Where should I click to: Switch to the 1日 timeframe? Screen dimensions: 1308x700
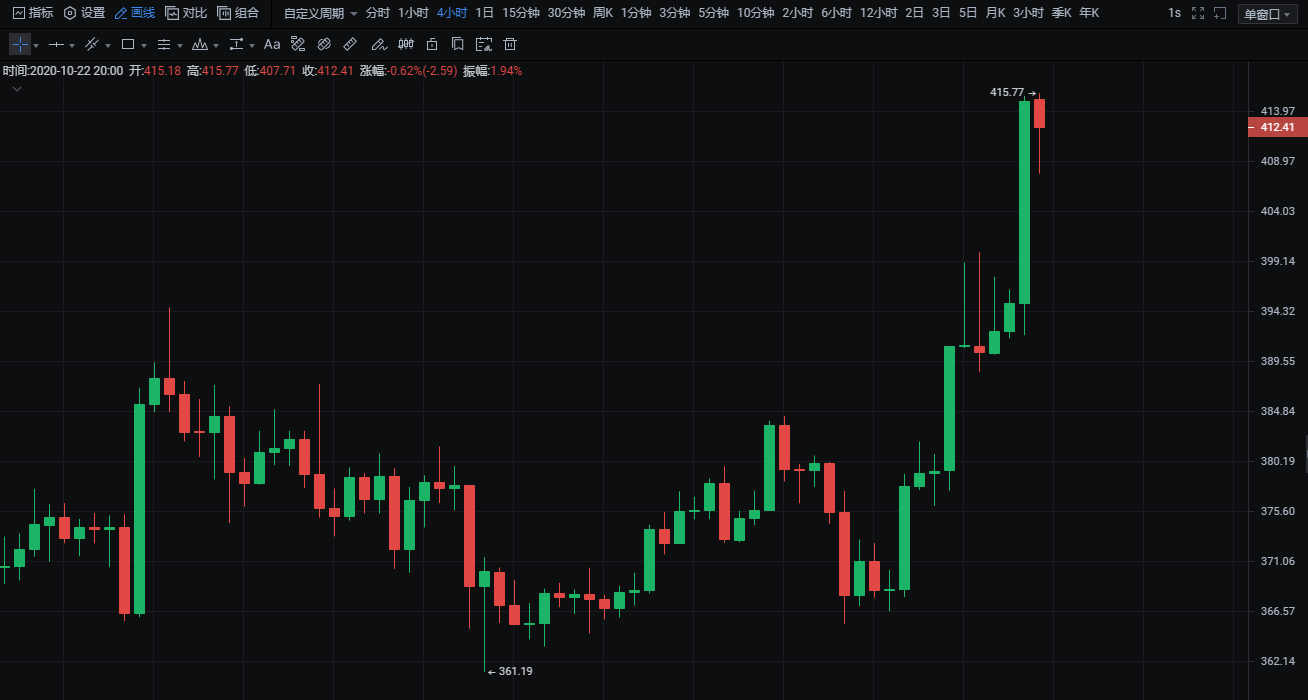pos(484,13)
